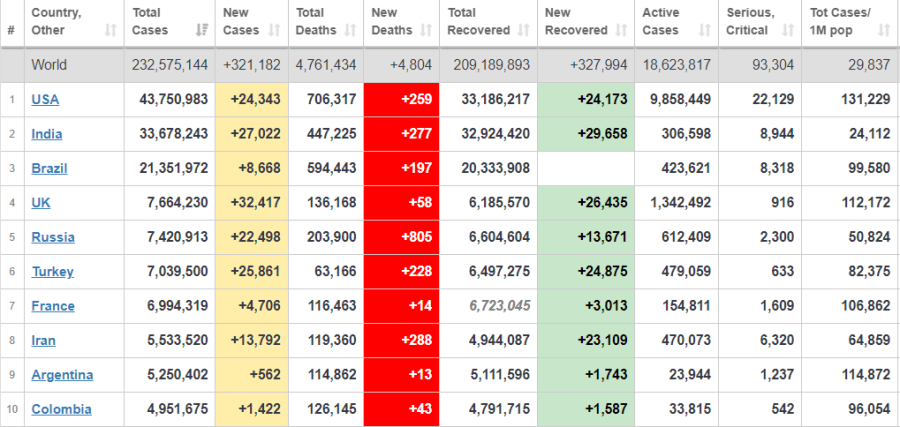Select World total recovered 209,189,893
The width and height of the screenshot is (900, 427).
pyautogui.click(x=492, y=65)
